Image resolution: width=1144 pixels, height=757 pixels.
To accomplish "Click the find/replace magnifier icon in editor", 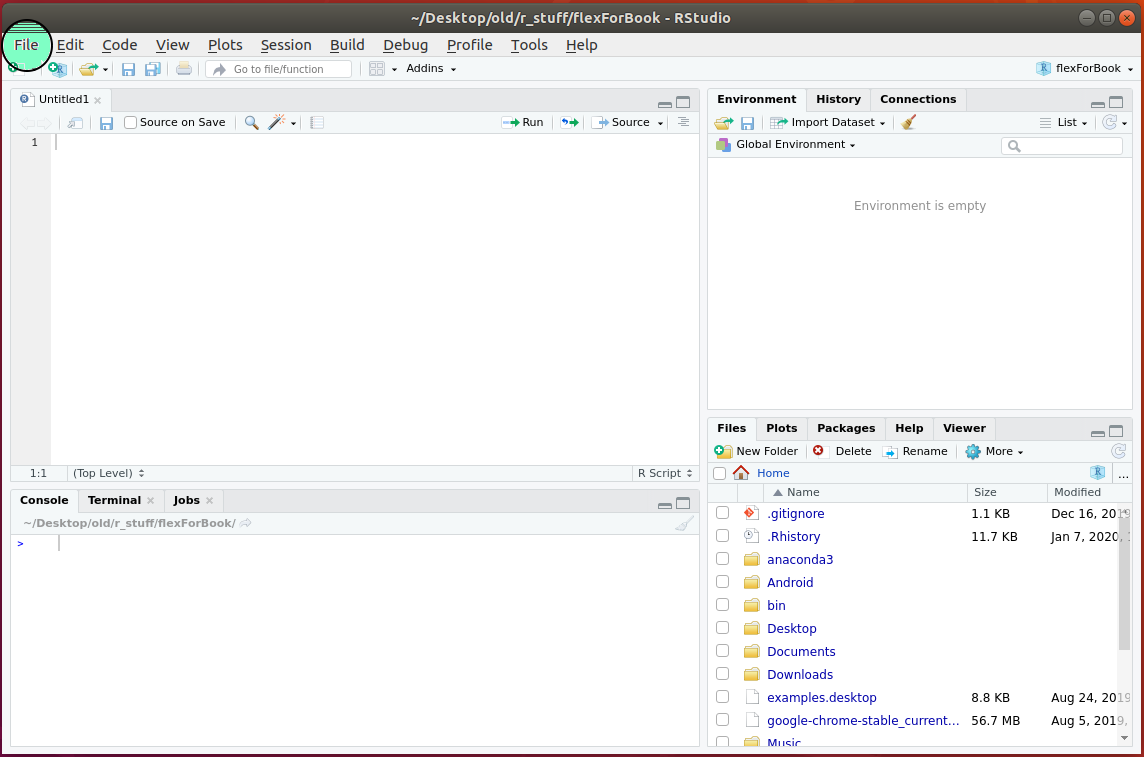I will tap(251, 123).
